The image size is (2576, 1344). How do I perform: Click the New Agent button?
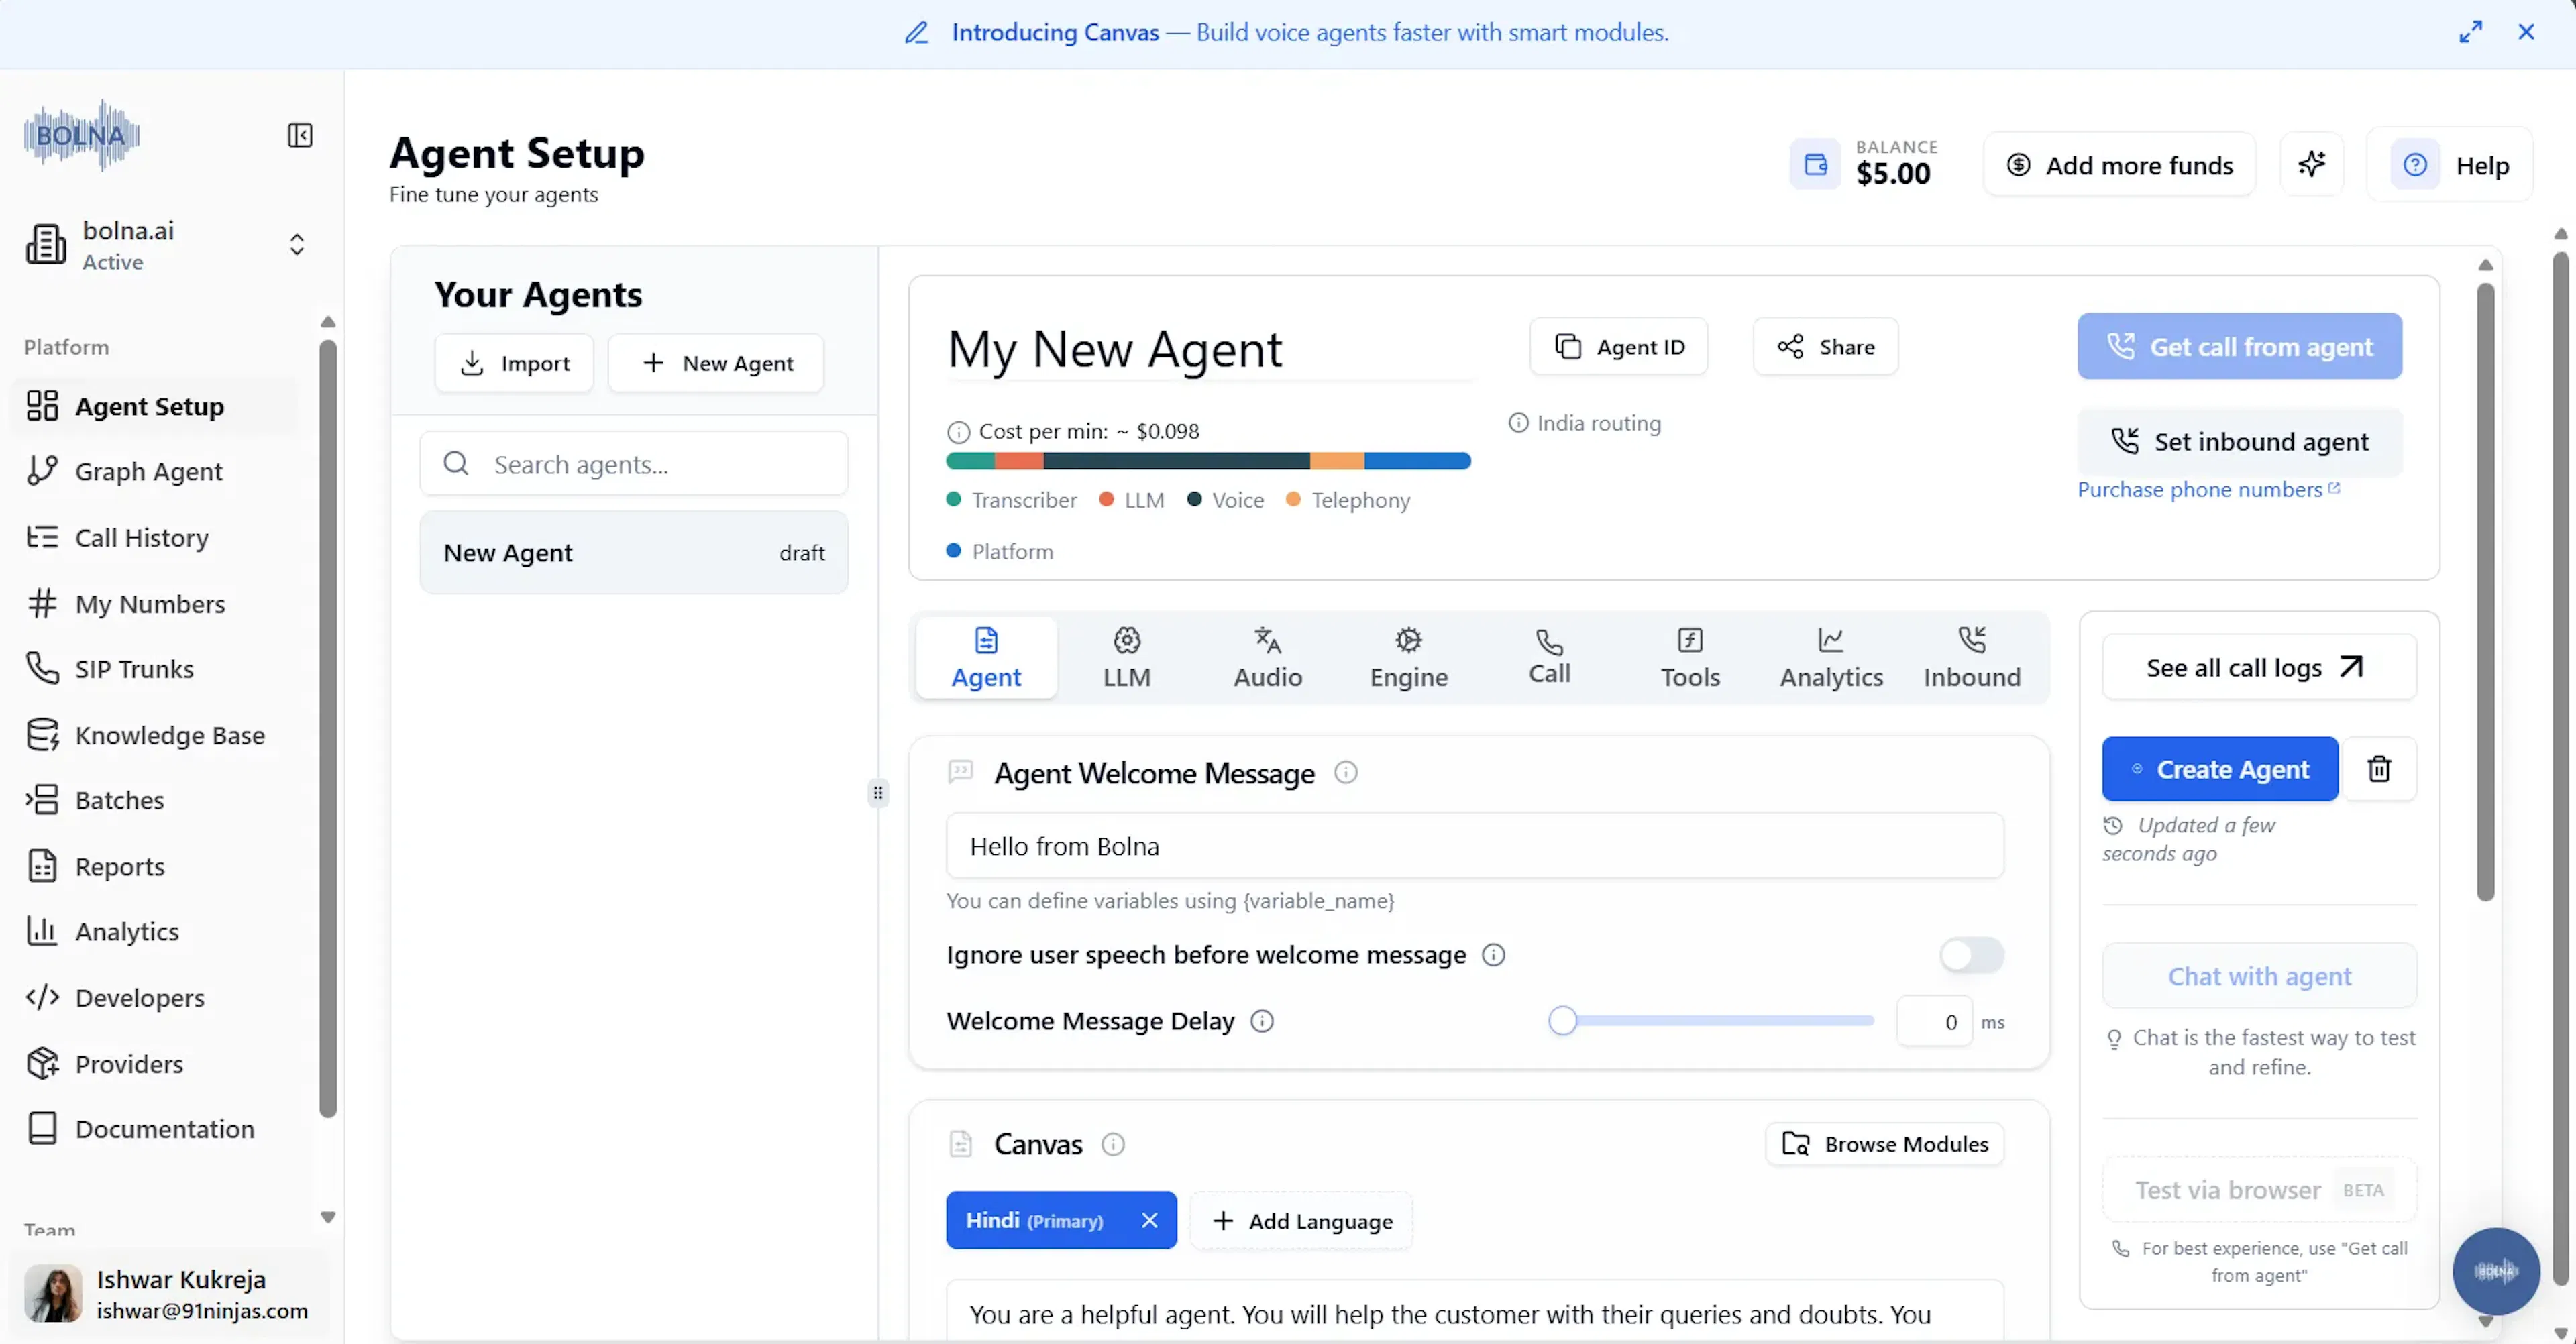click(716, 363)
